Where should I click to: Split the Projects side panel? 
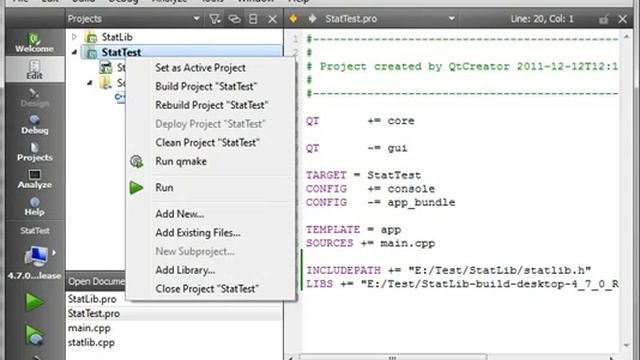coord(253,19)
